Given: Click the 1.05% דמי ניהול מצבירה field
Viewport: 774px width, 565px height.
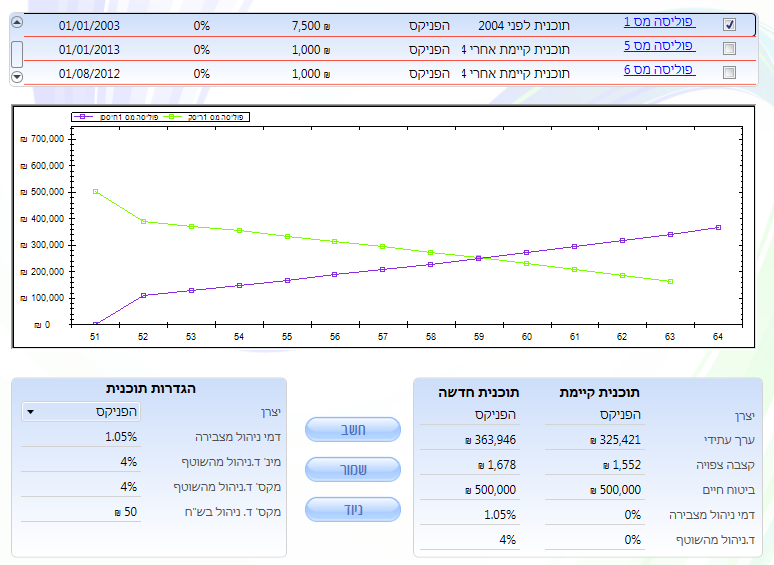Looking at the screenshot, I should click(81, 437).
